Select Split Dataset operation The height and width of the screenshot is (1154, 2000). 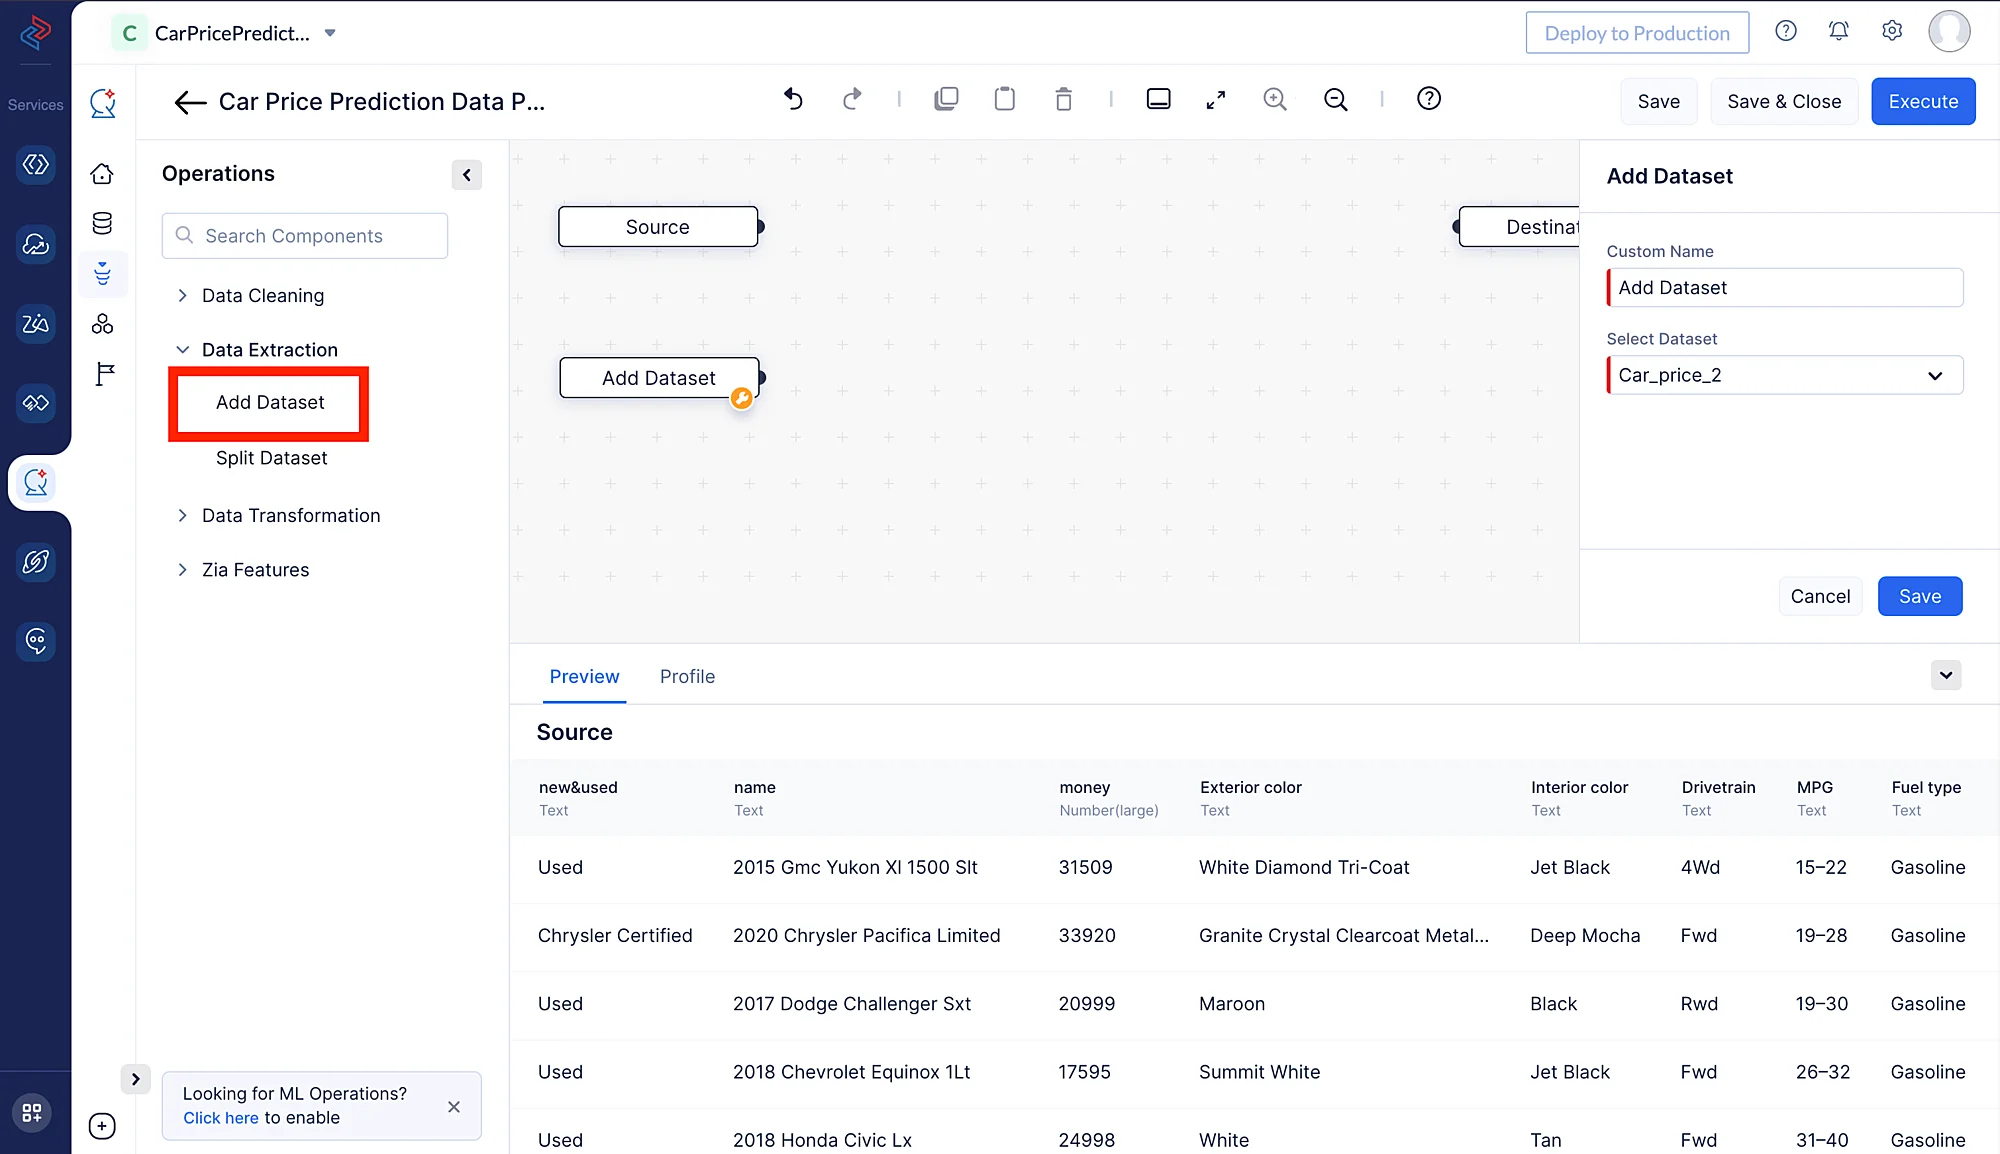click(271, 458)
